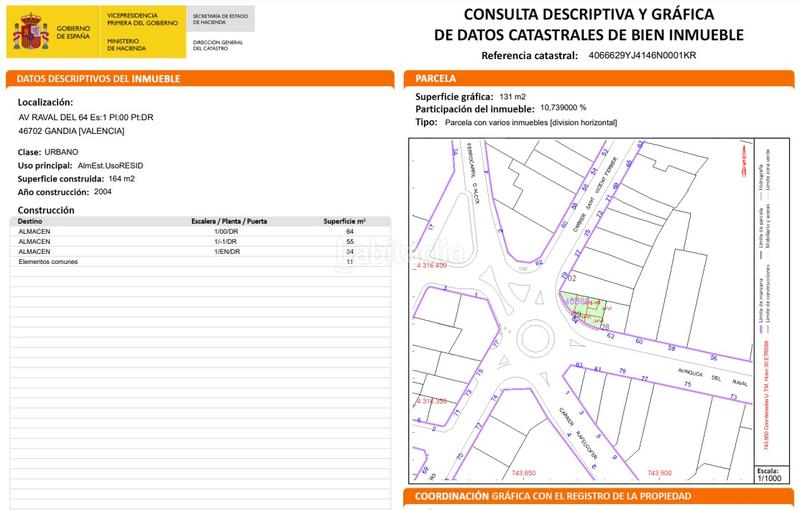
Task: Click 'MINISTERIO DE HACIENDA' text
Action: pos(127,44)
